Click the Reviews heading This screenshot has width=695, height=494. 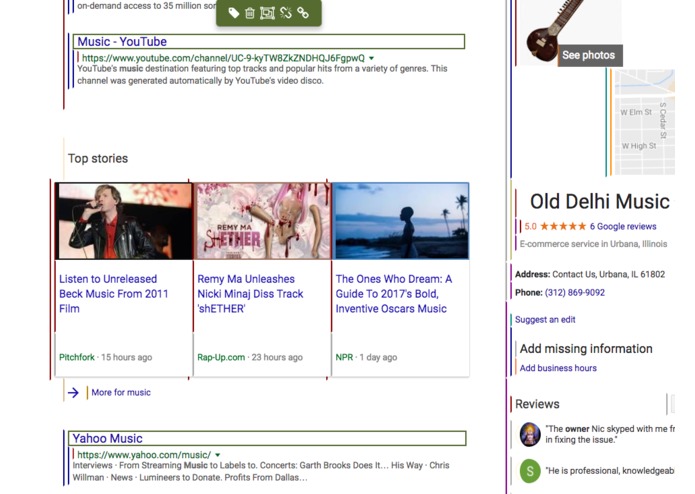click(x=537, y=404)
